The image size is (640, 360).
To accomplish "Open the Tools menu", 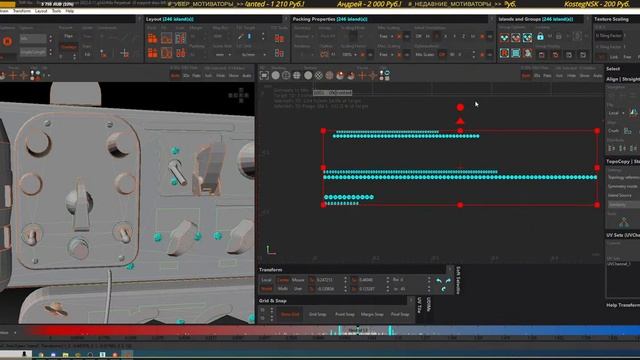I will point(56,11).
